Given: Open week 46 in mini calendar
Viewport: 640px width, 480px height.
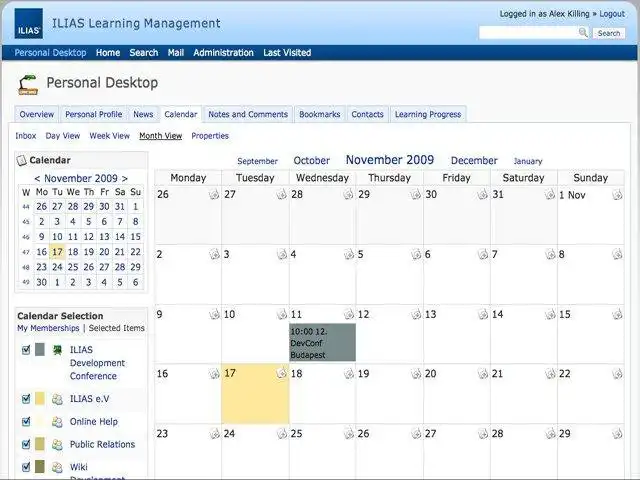Looking at the screenshot, I should pos(26,237).
